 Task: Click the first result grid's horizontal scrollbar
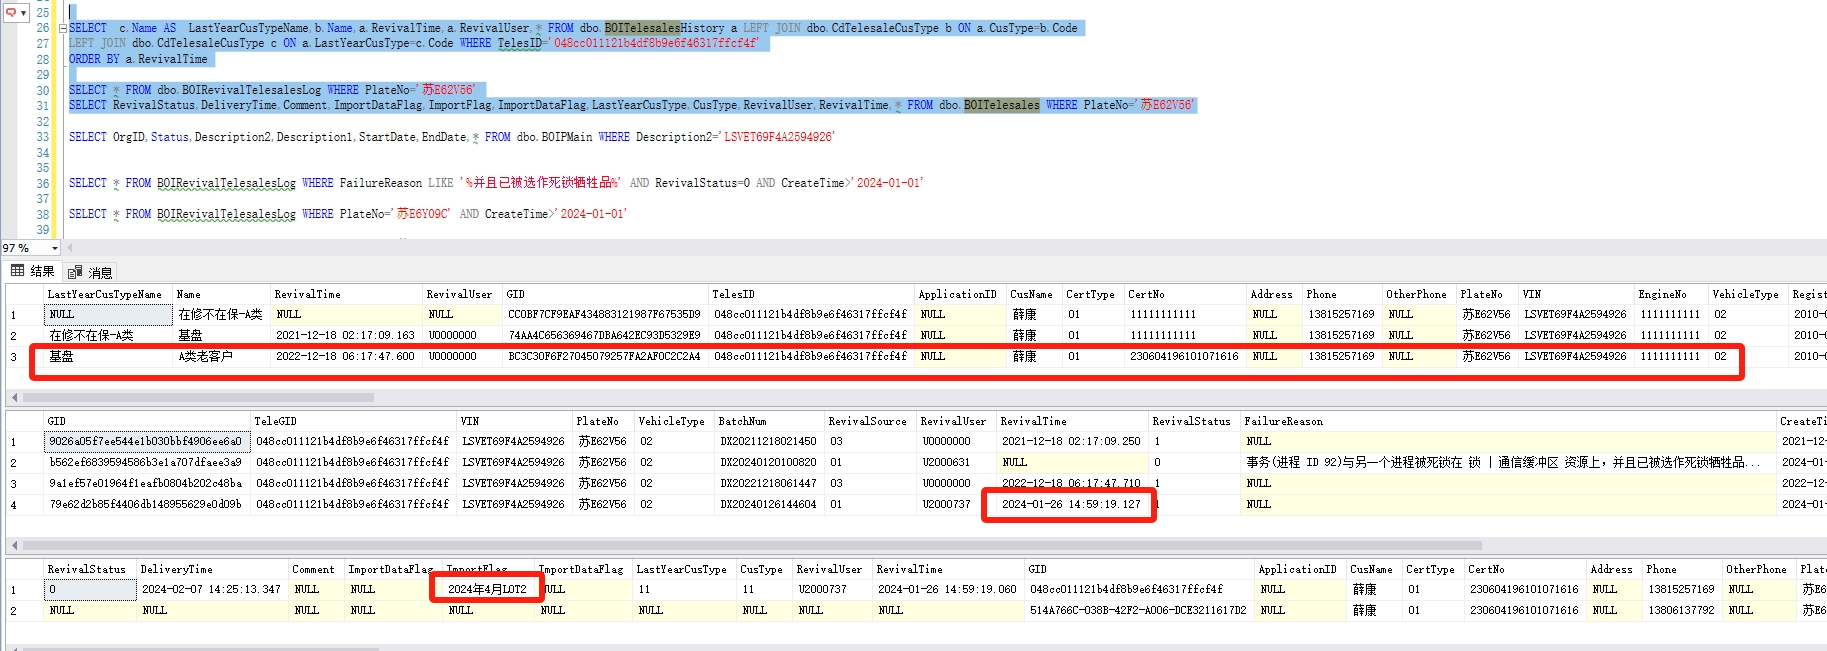200,397
